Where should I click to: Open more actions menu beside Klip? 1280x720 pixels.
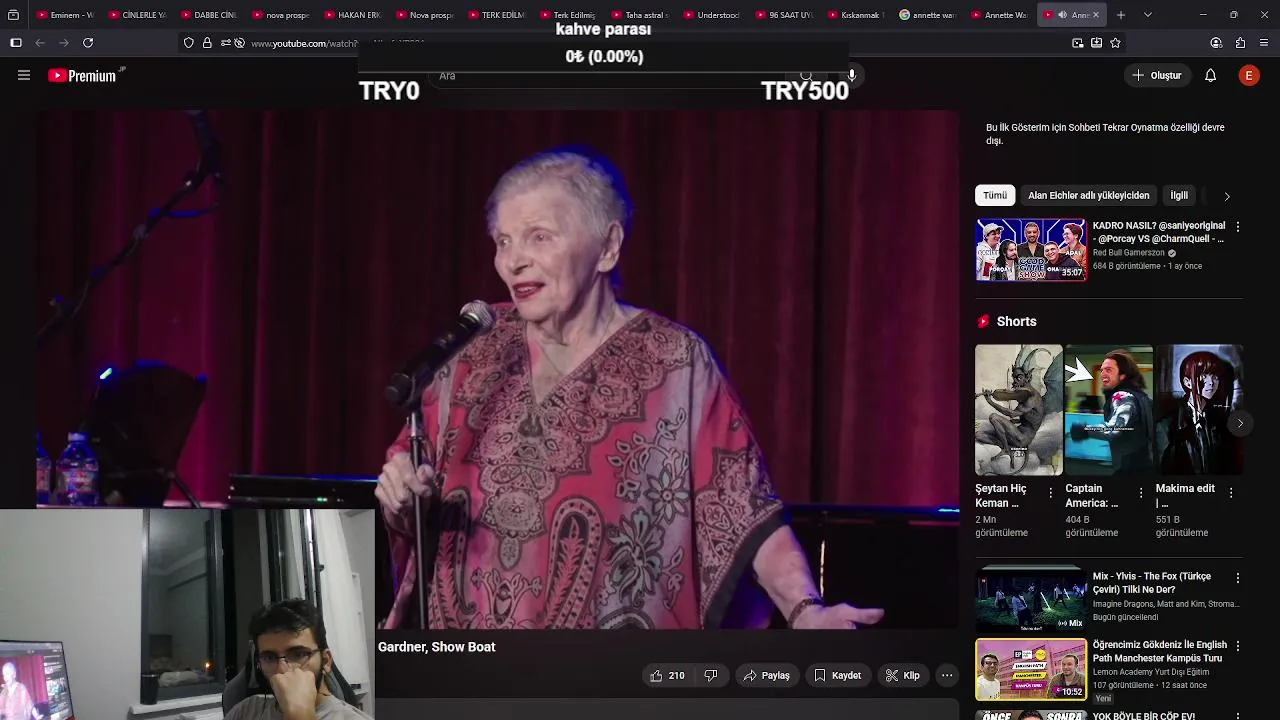click(947, 675)
